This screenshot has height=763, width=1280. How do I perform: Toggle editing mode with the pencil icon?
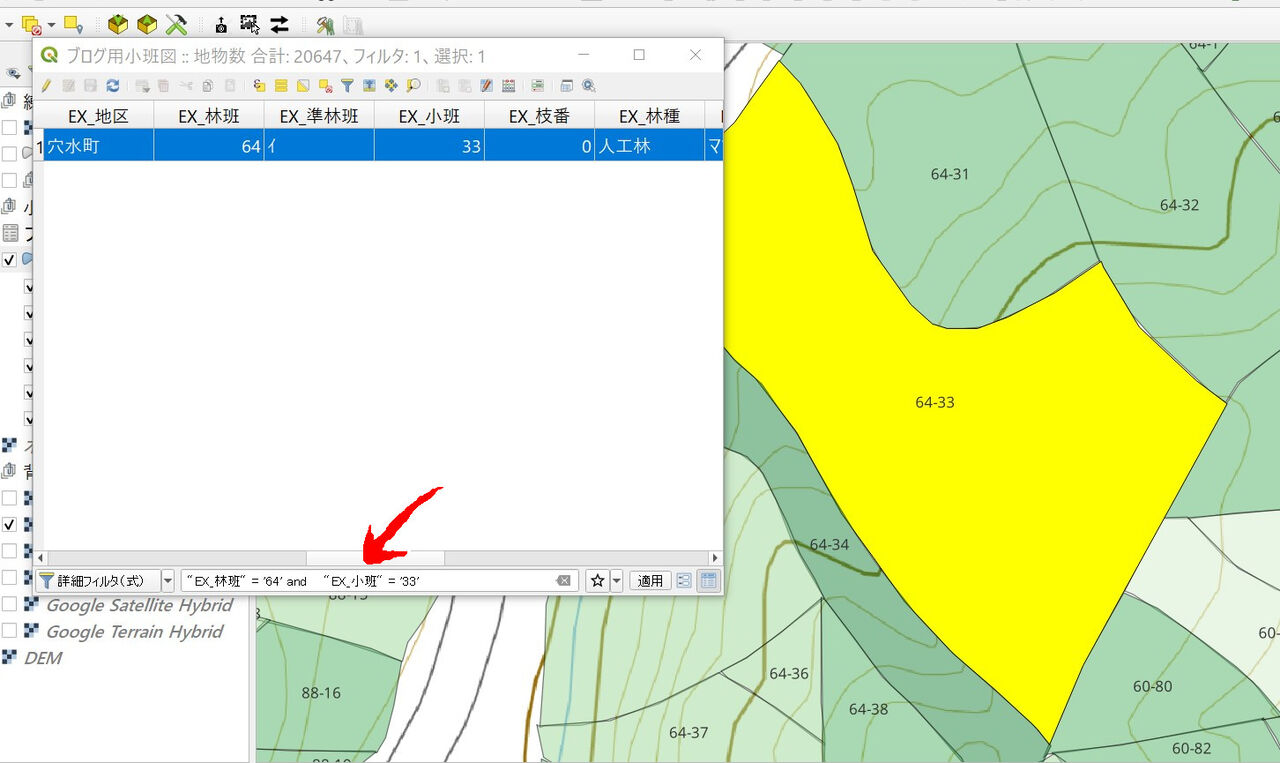(46, 86)
